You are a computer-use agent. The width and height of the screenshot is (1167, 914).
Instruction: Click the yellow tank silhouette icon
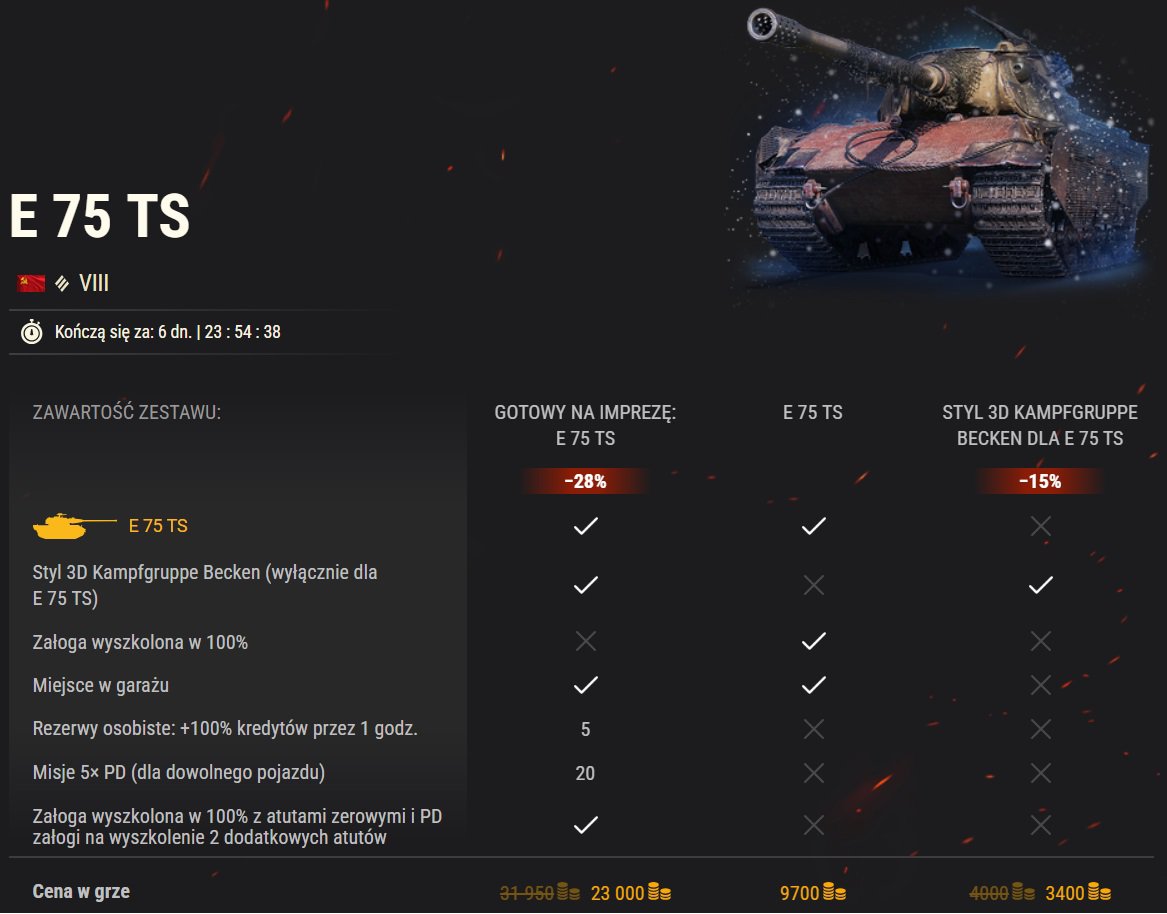click(x=74, y=525)
